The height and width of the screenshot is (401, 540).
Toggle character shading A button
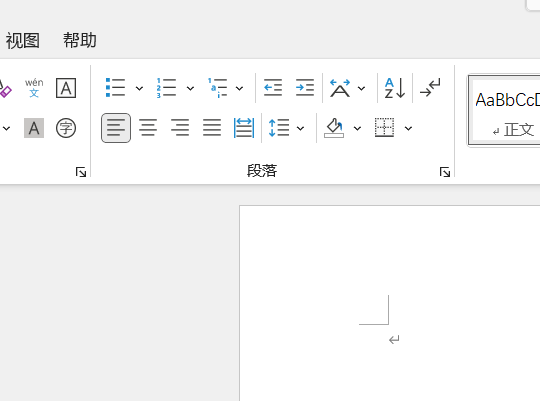(x=34, y=128)
